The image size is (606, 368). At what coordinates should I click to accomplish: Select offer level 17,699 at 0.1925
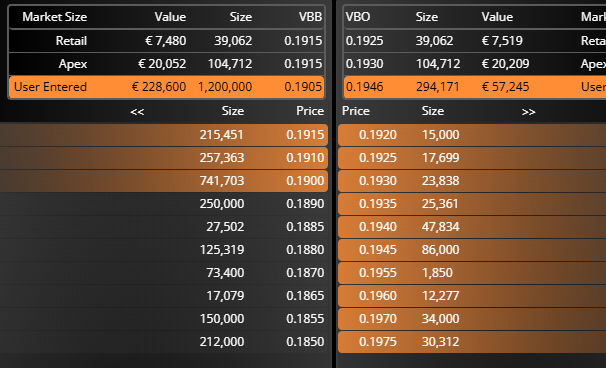click(472, 158)
